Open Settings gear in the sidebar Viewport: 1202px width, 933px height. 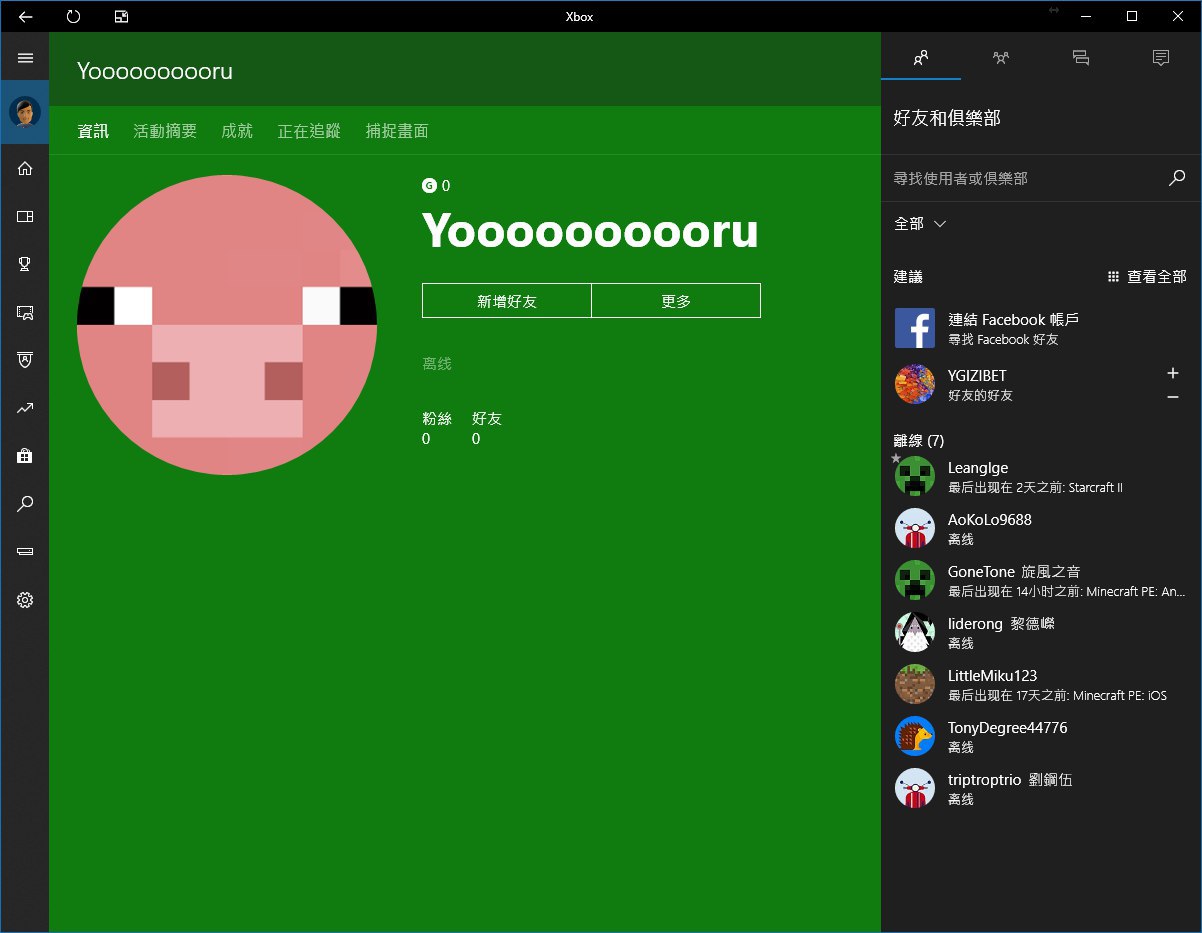click(x=25, y=600)
